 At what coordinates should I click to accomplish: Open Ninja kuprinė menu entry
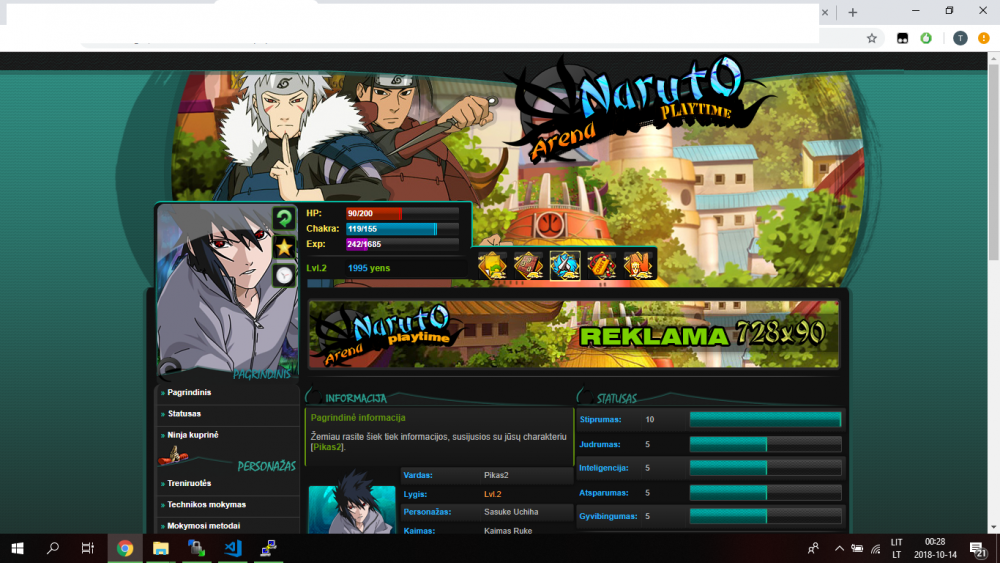(193, 435)
